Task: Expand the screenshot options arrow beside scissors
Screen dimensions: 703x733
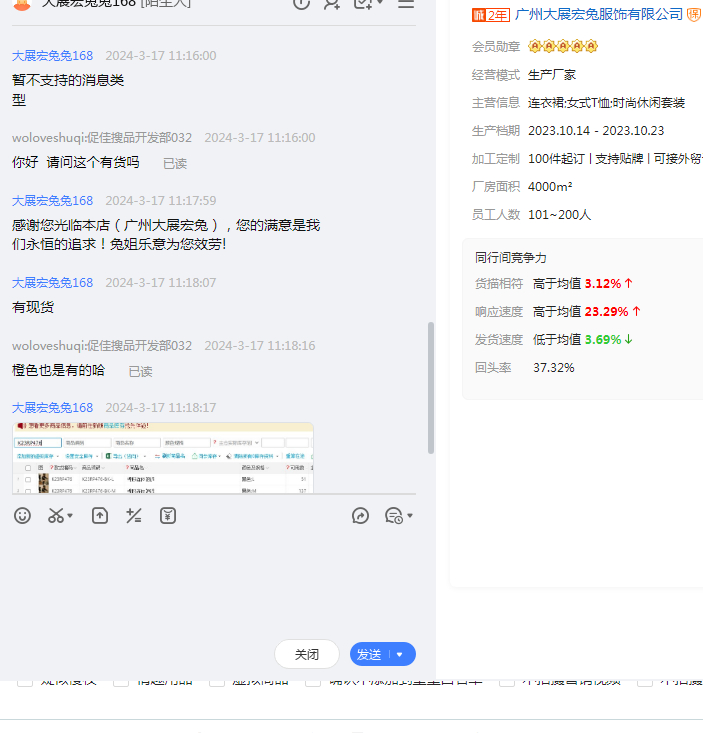Action: [71, 517]
